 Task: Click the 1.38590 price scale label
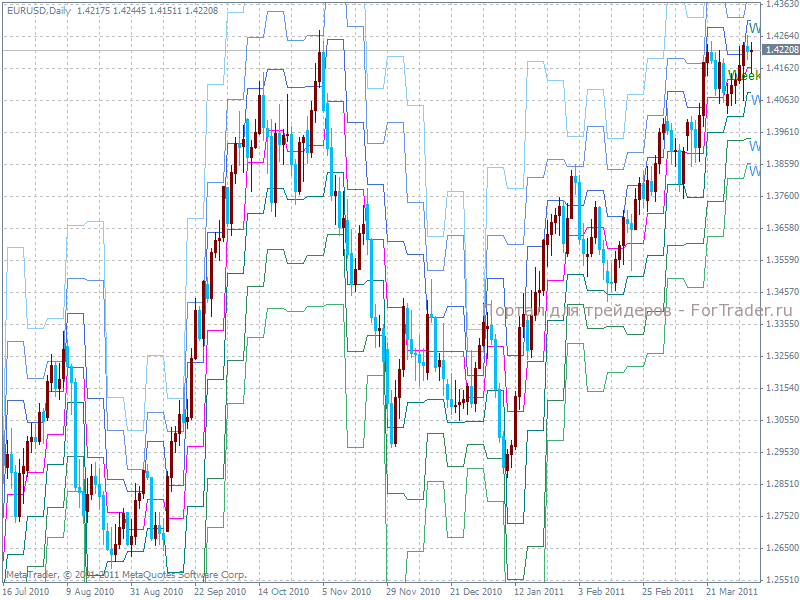pyautogui.click(x=782, y=164)
